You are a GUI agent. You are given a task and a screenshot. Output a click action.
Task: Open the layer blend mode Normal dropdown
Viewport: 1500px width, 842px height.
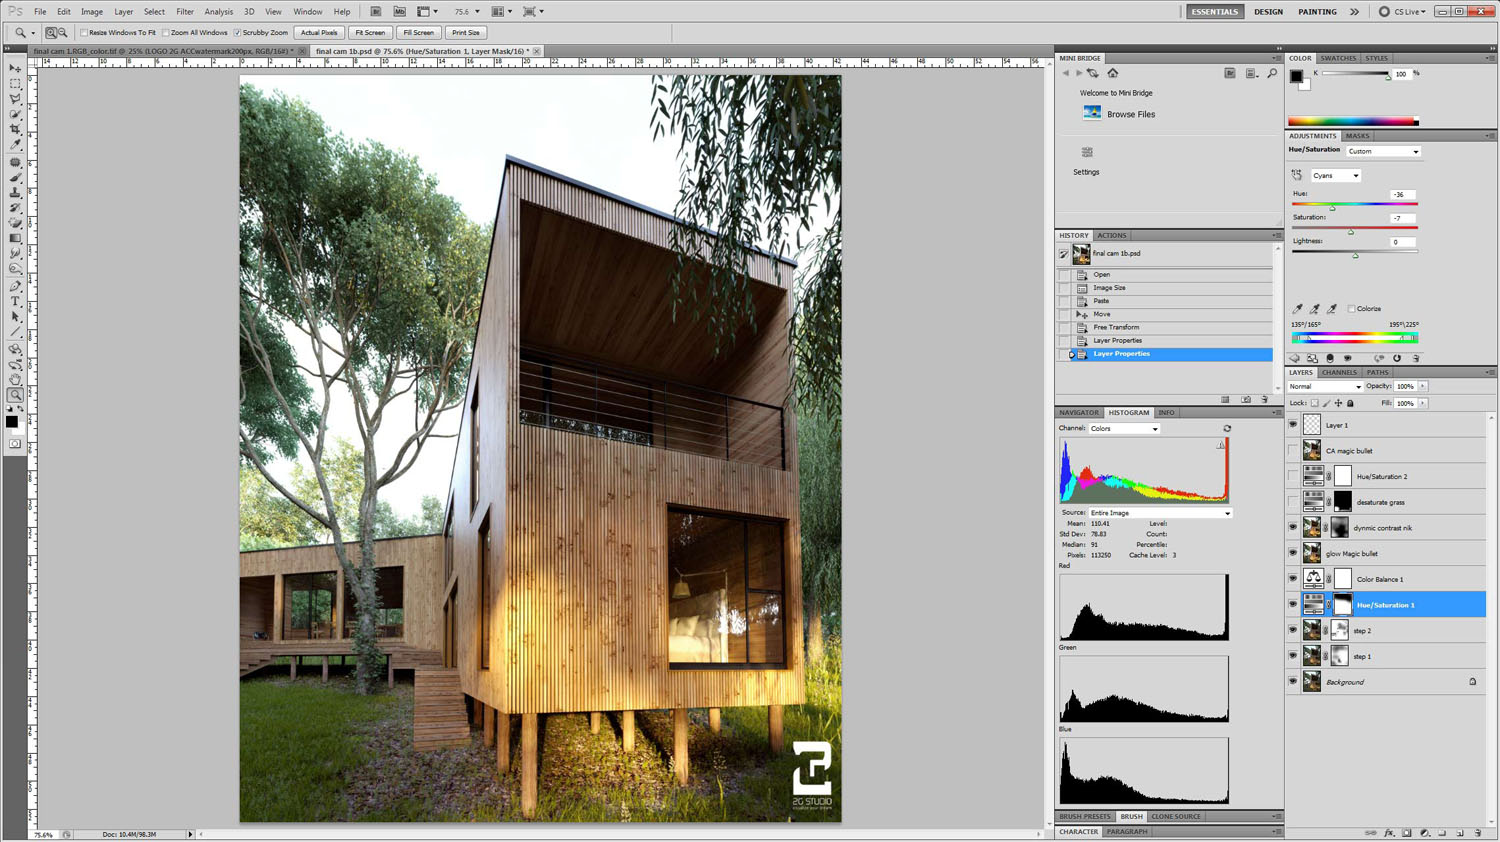1325,386
